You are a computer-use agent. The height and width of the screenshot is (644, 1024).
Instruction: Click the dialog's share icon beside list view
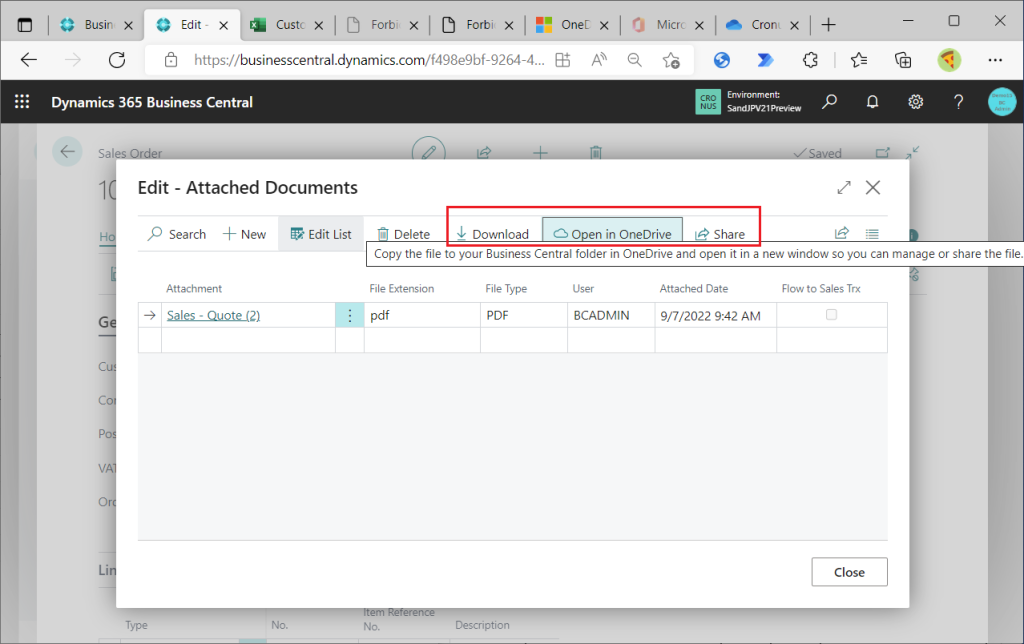pos(842,233)
